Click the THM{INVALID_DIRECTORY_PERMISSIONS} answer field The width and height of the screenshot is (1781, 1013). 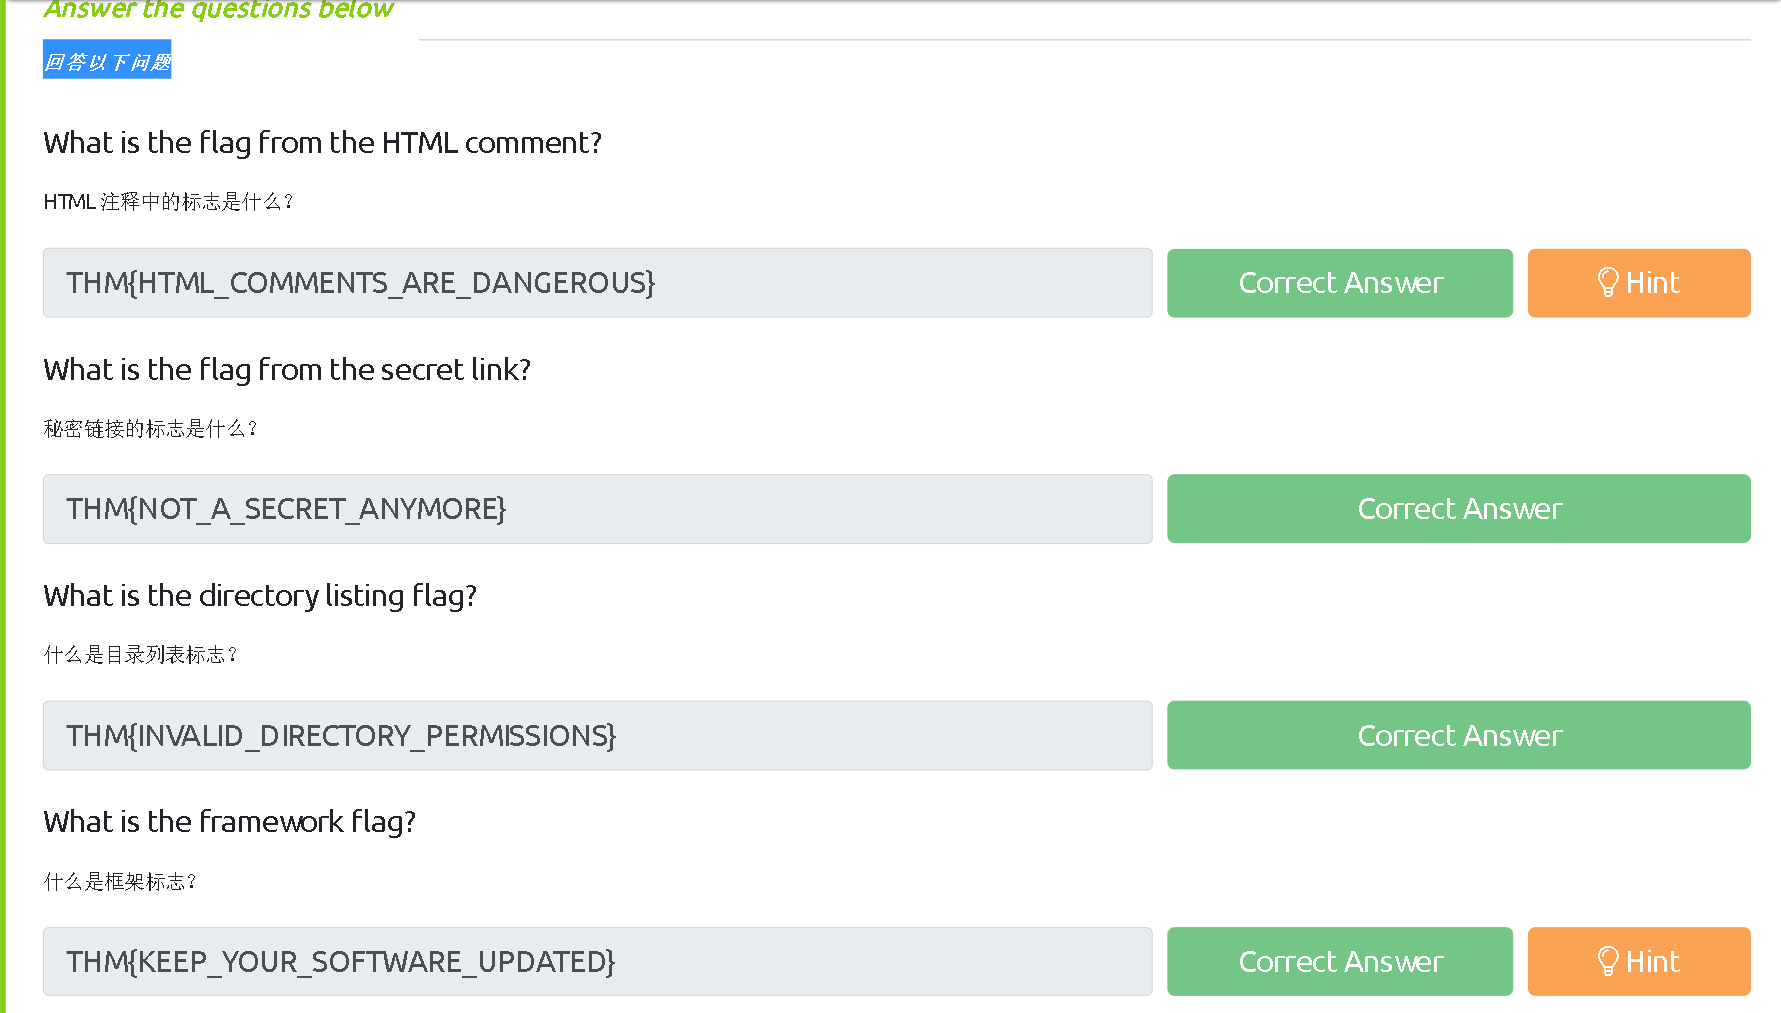[597, 736]
